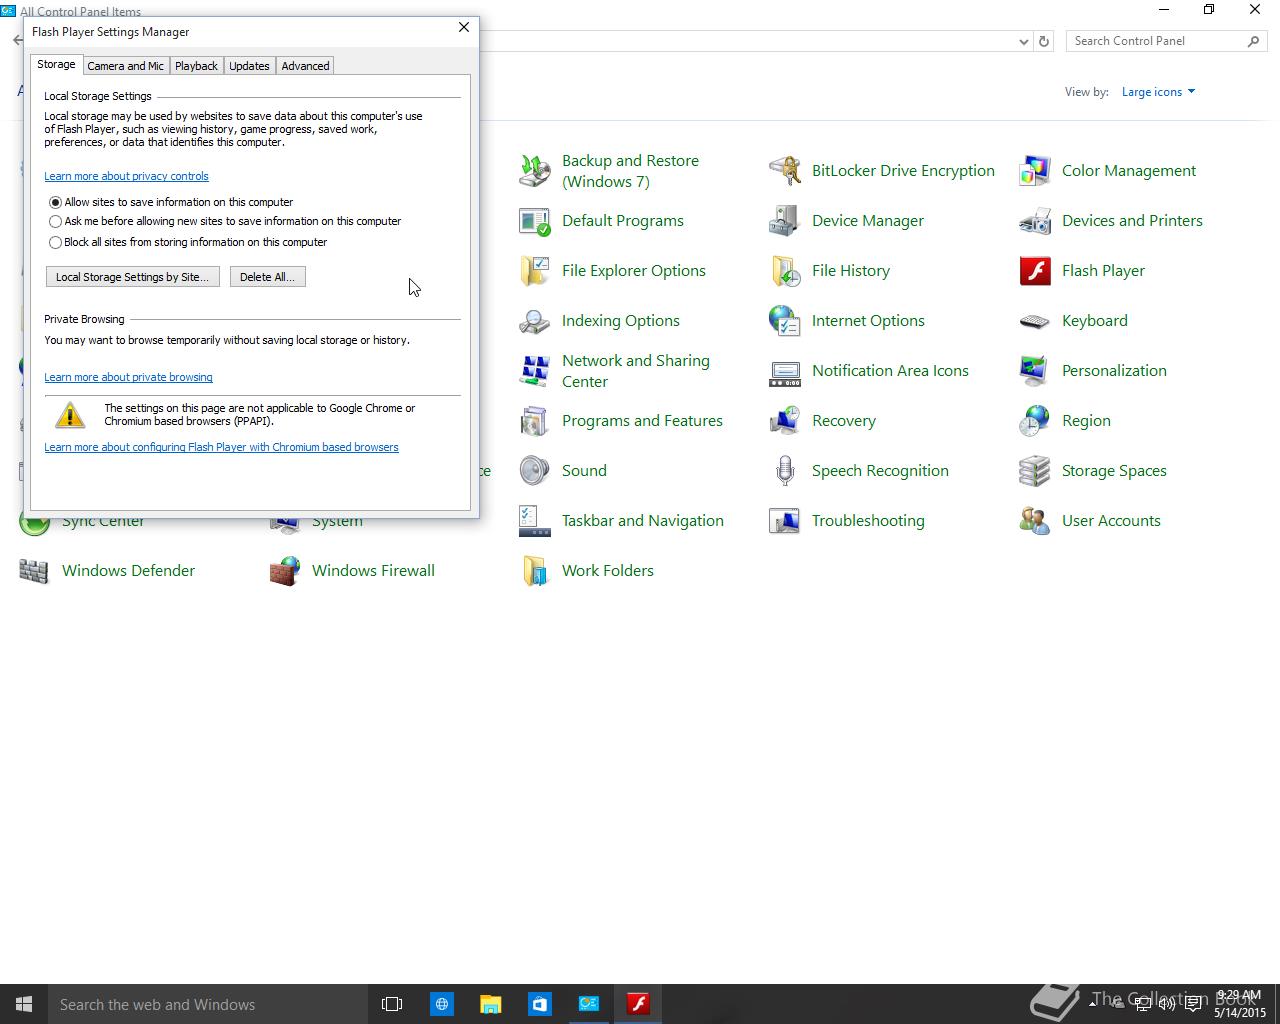Refresh the Control Panel address bar
Screen dimensions: 1280x1024
(1044, 41)
